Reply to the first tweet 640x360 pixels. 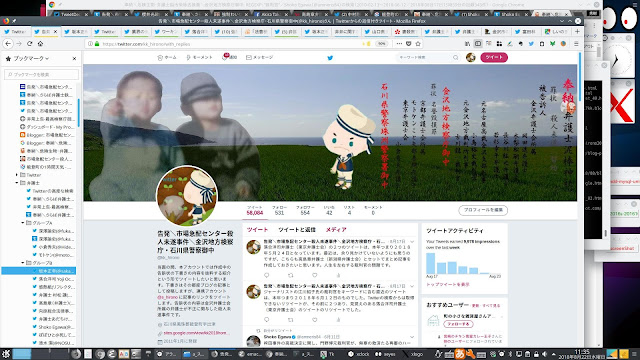(x=267, y=276)
